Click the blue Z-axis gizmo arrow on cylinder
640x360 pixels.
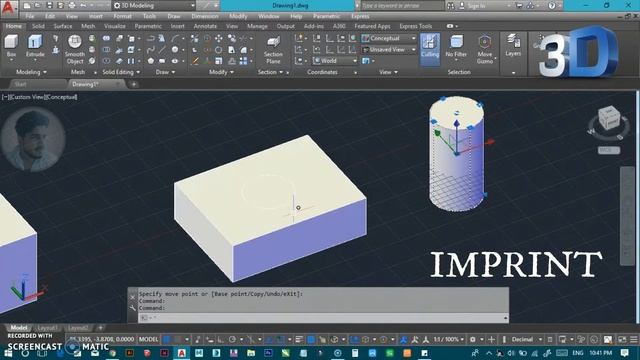[x=457, y=124]
